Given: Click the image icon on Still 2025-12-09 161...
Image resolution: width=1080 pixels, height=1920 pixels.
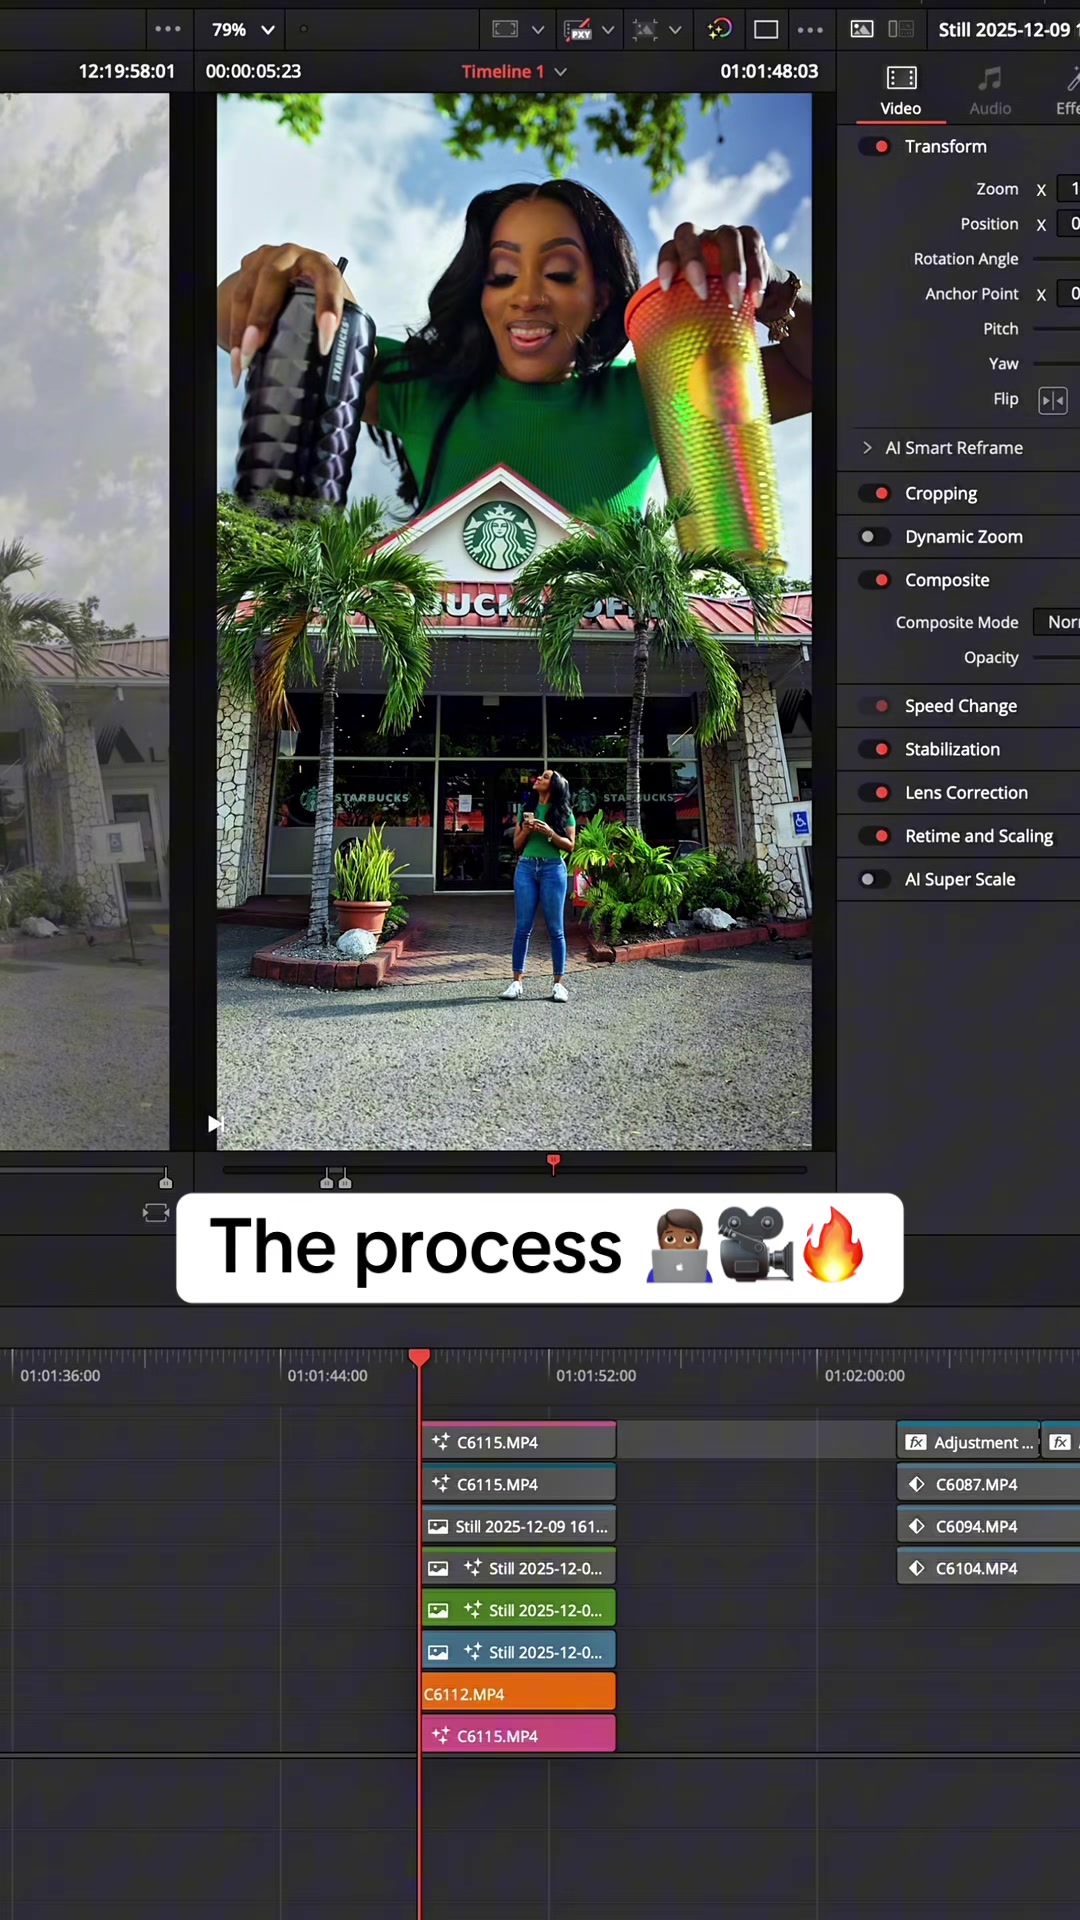Looking at the screenshot, I should click(438, 1526).
